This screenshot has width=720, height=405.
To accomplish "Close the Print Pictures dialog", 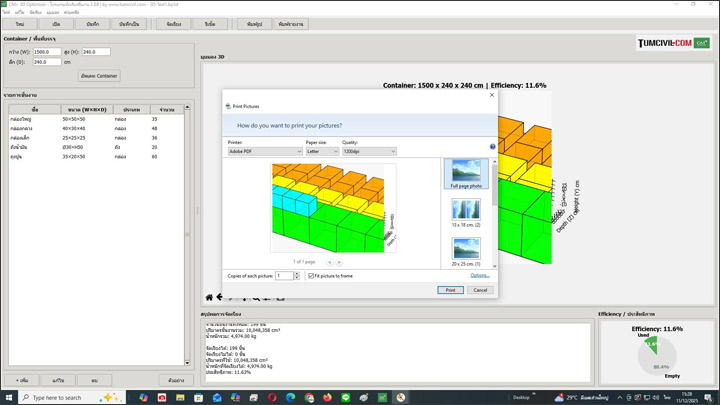I will (x=491, y=95).
